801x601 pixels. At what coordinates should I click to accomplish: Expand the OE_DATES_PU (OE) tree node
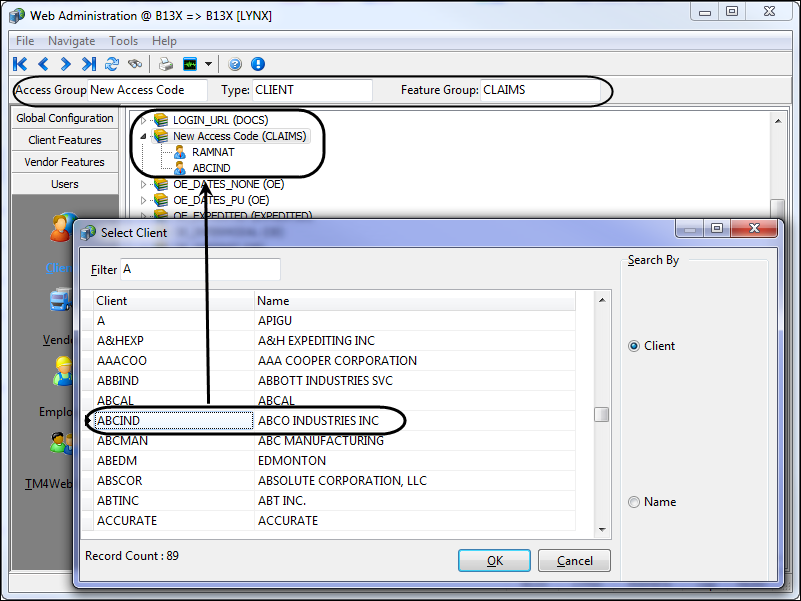(144, 200)
